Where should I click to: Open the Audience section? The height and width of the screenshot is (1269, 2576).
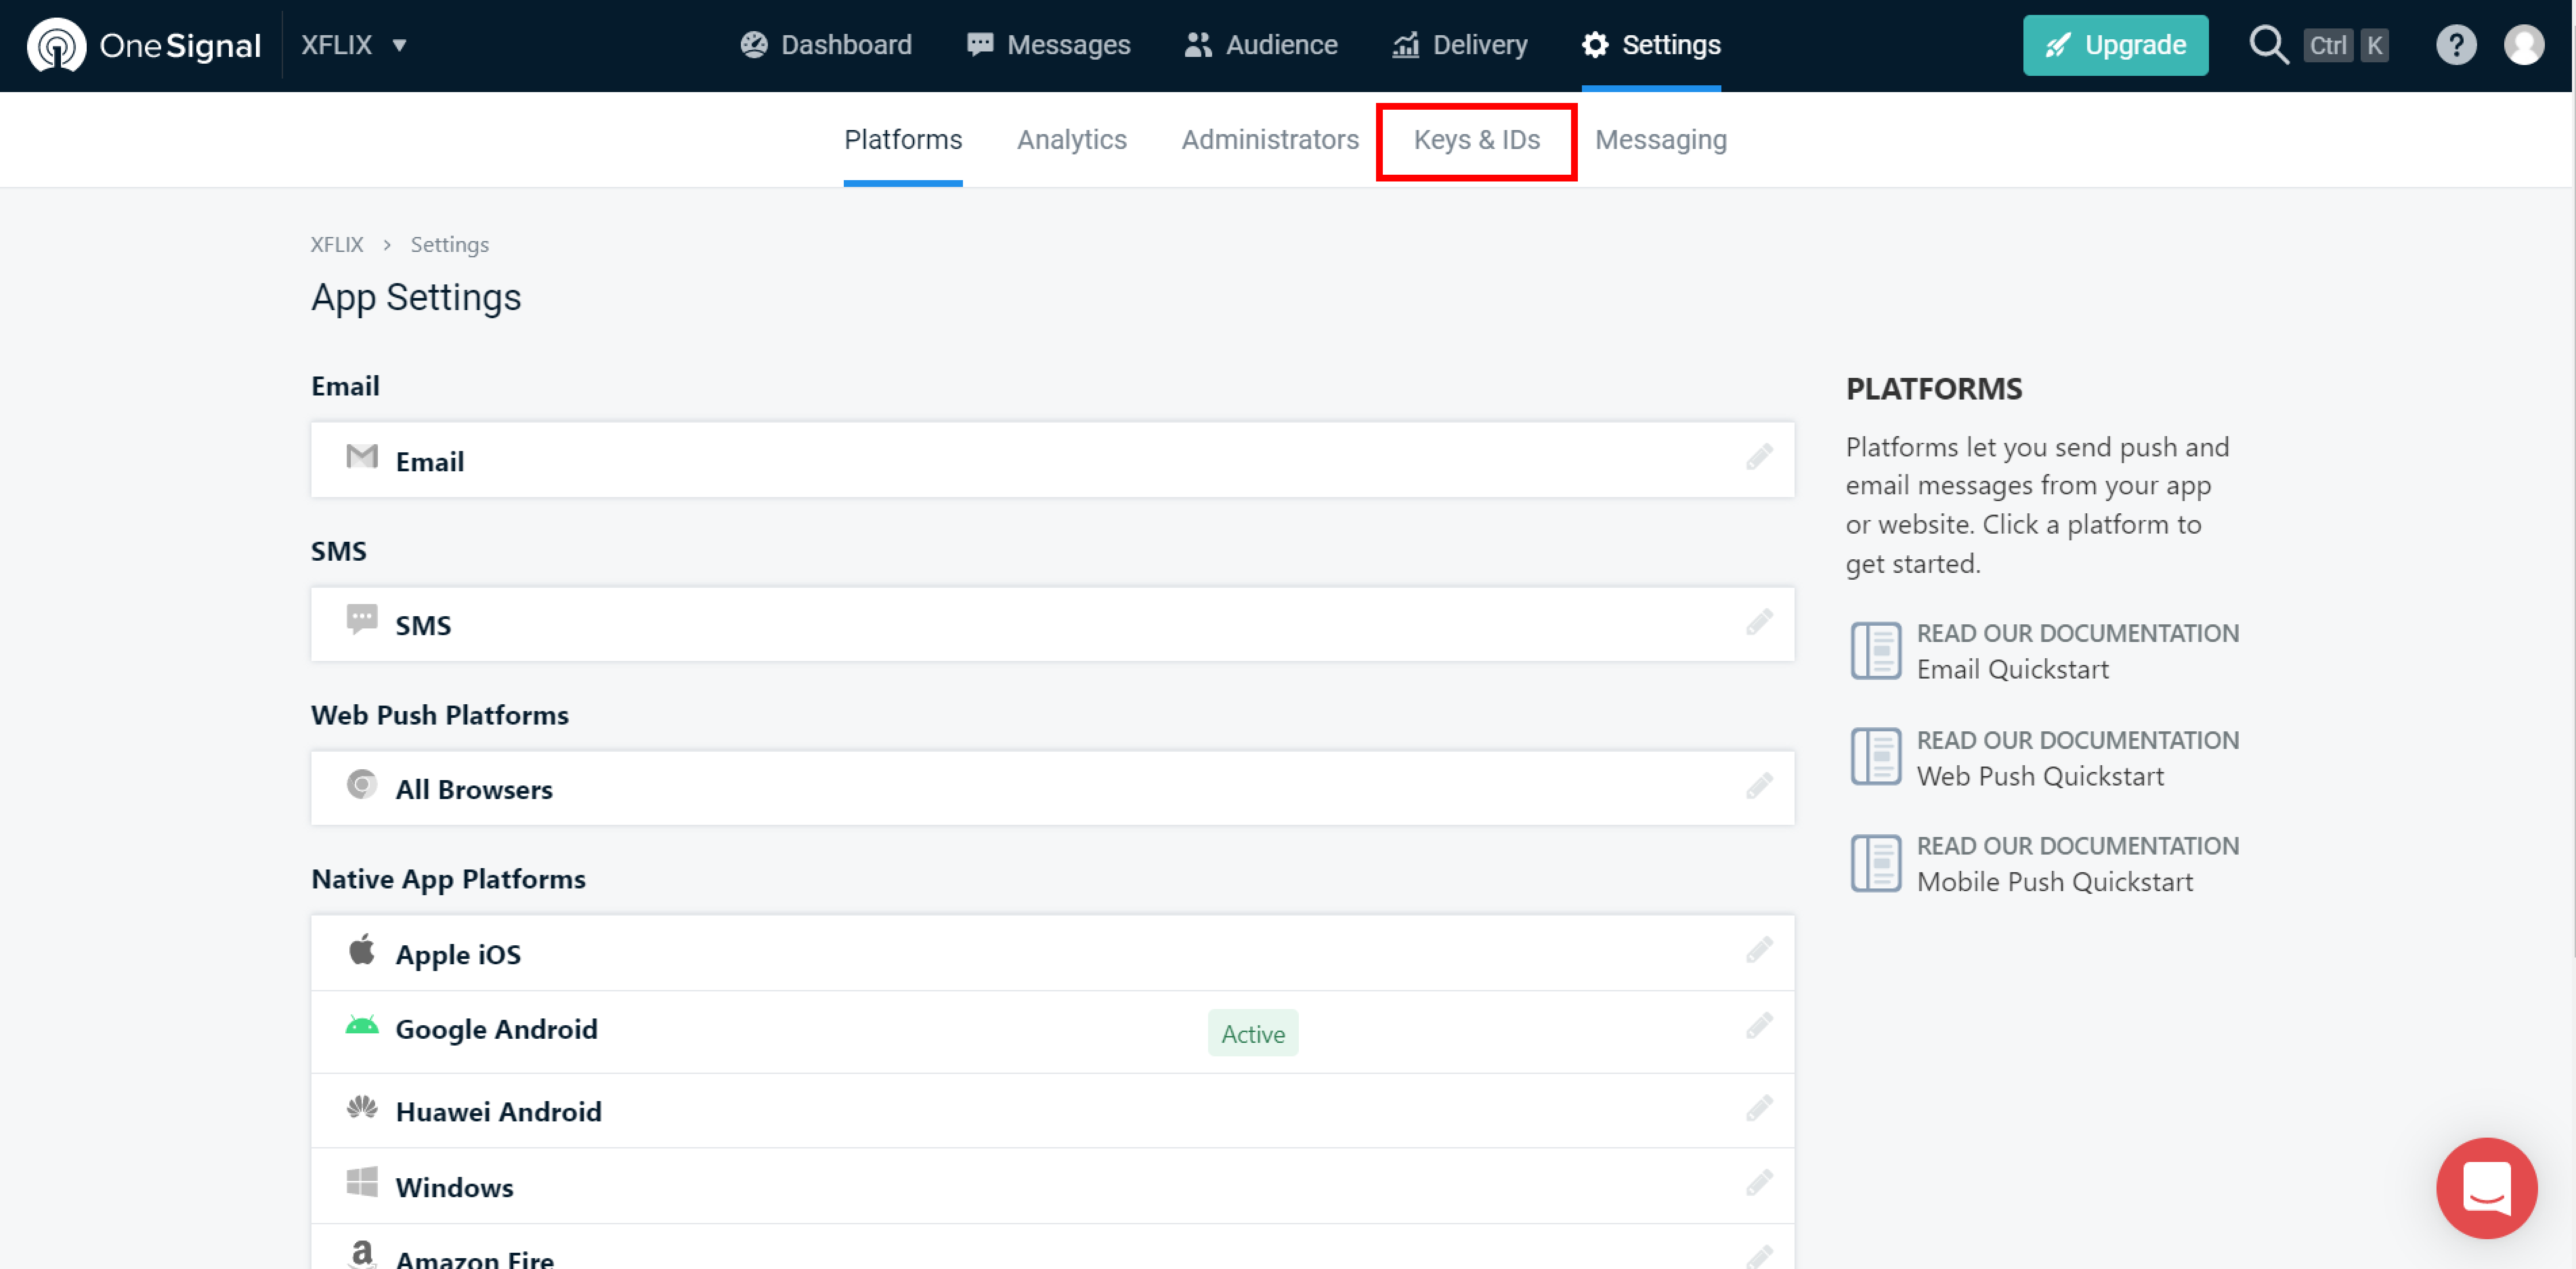coord(1260,45)
